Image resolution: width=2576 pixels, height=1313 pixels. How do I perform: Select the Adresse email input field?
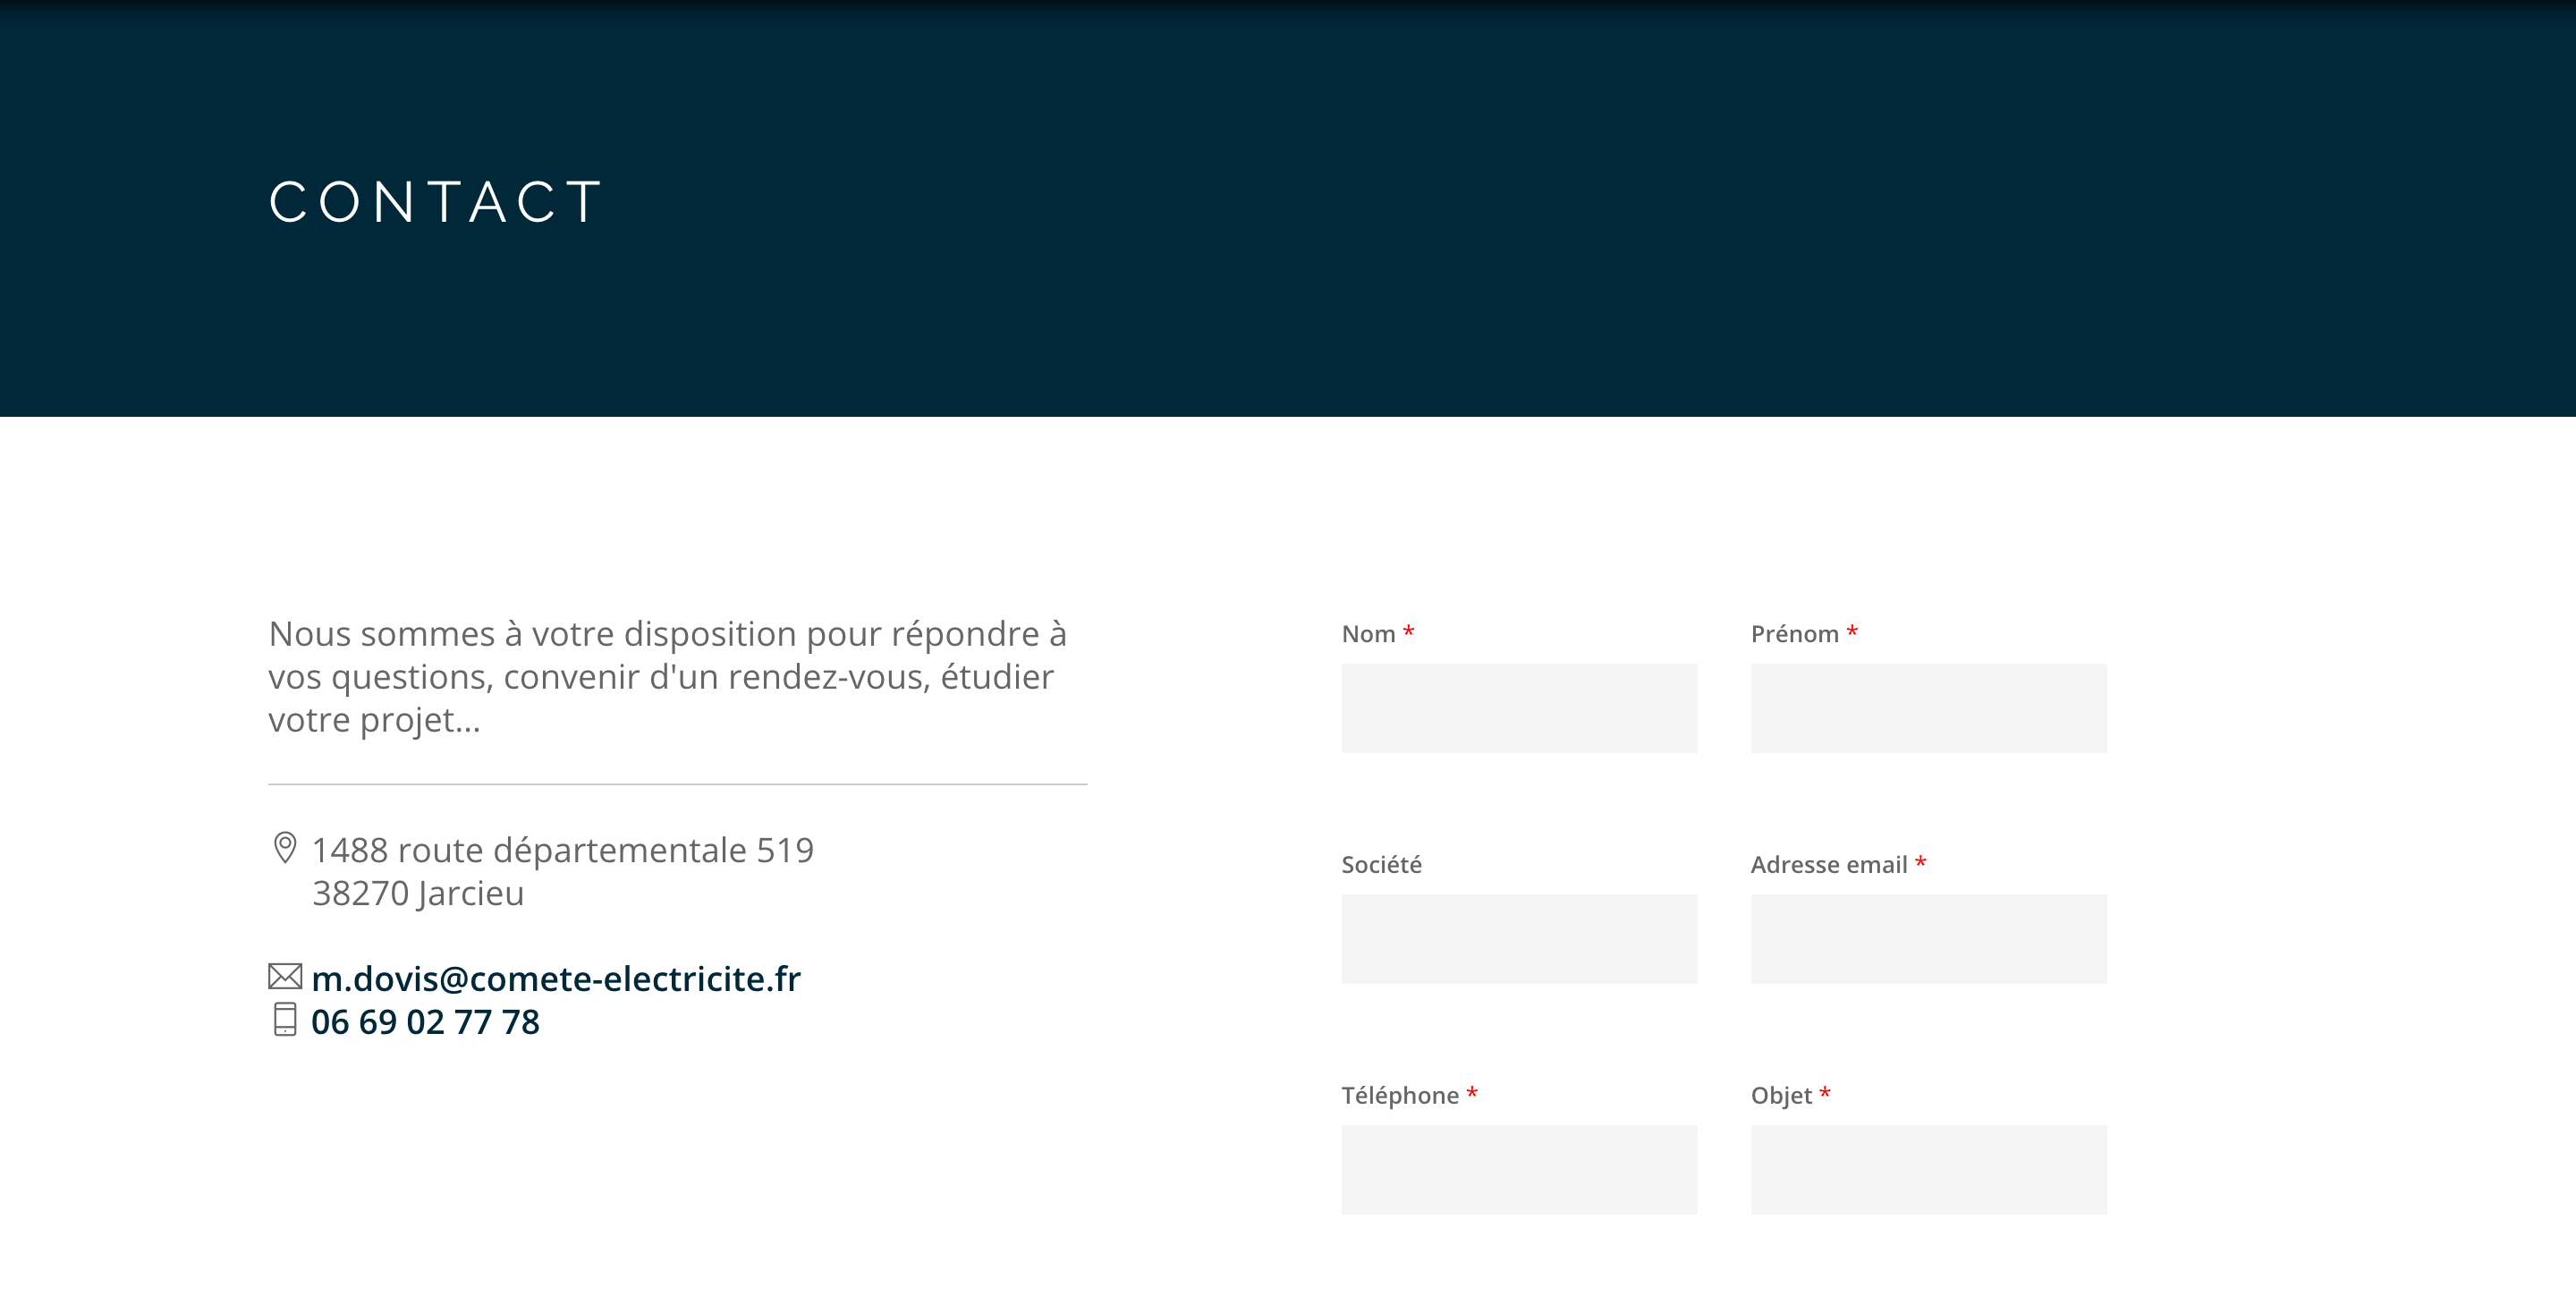[x=1928, y=939]
